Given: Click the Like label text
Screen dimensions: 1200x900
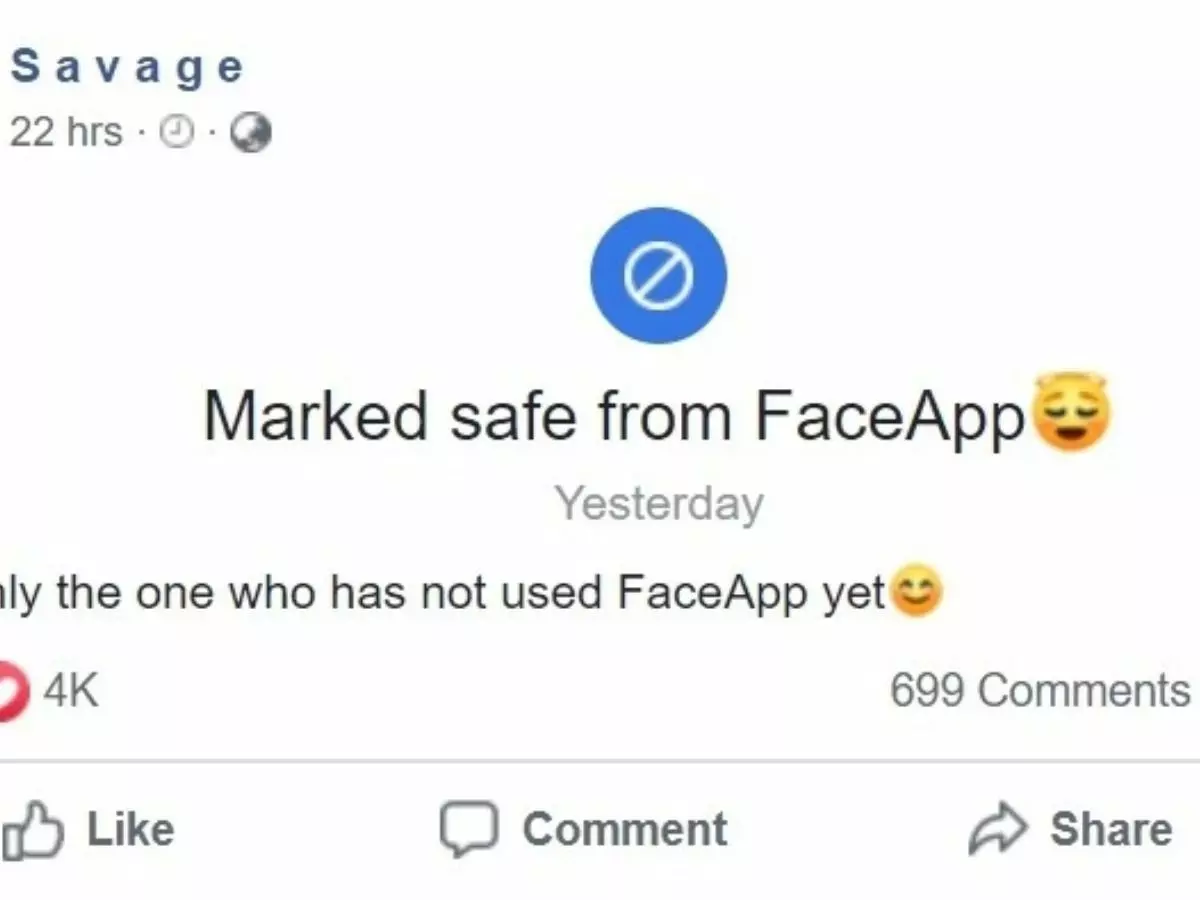Looking at the screenshot, I should [133, 826].
